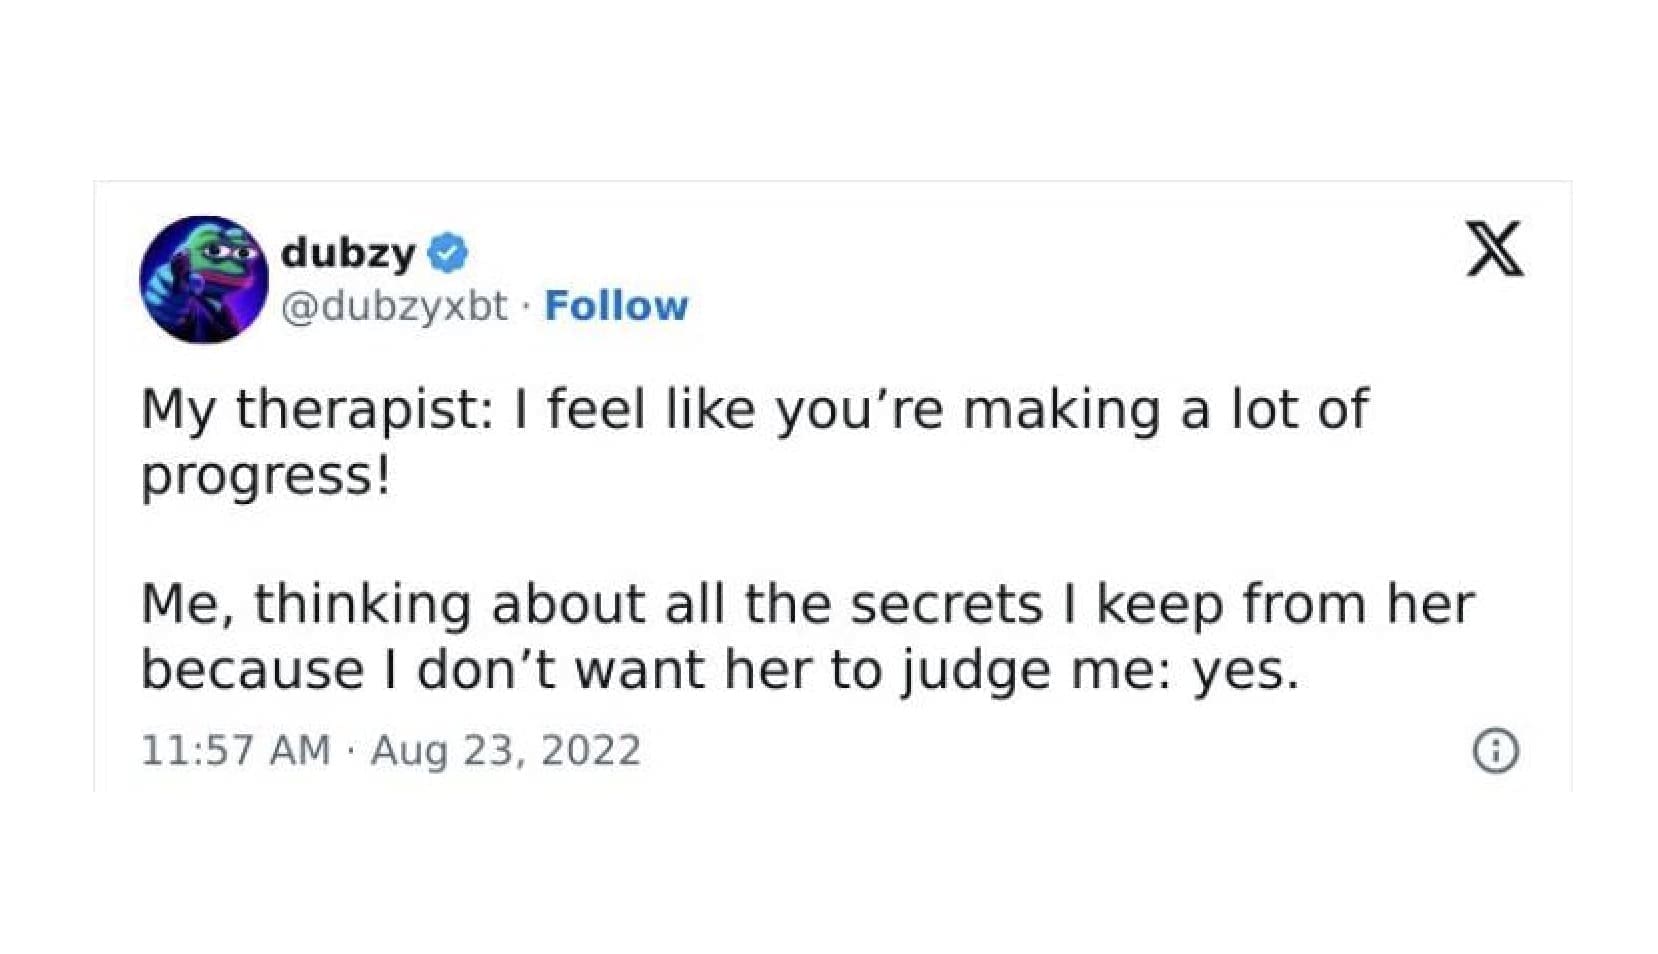
Task: Click the final word "yes." in the tweet
Action: (1245, 671)
